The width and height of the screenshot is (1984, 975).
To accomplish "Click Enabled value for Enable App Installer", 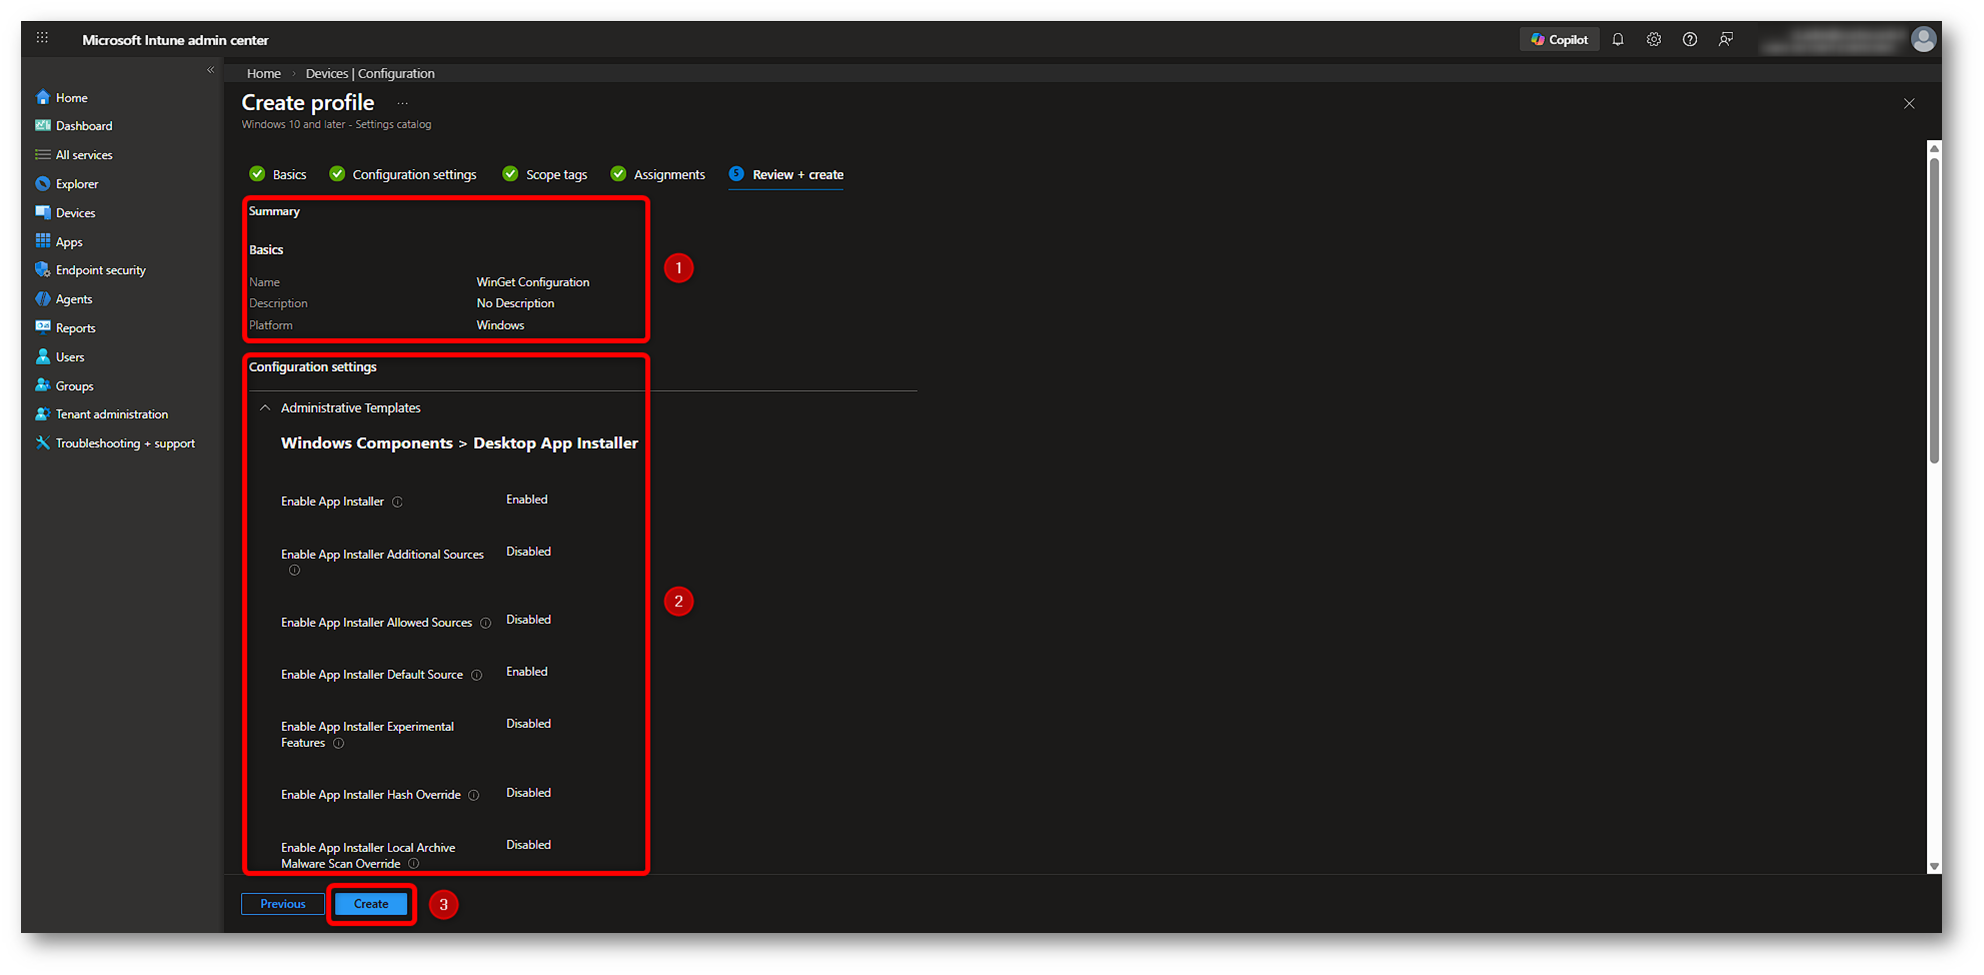I will 527,499.
